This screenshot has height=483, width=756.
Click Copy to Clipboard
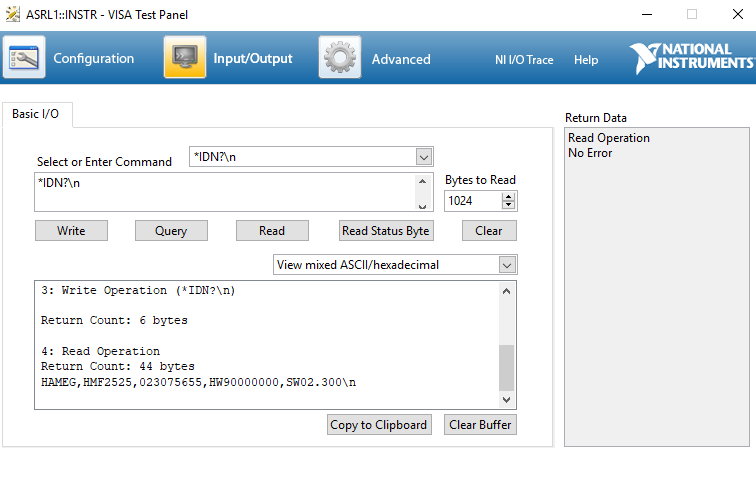[x=379, y=425]
